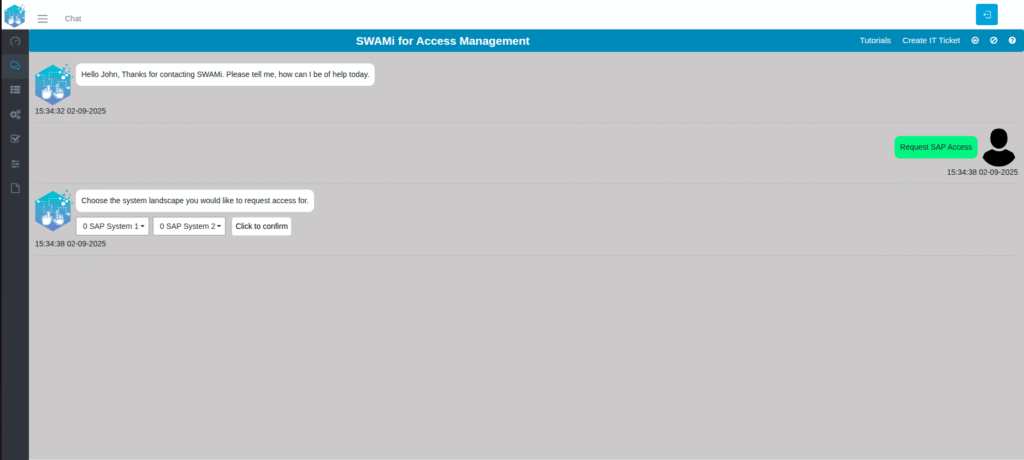Click the SWAMi logo at top left
Image resolution: width=1024 pixels, height=460 pixels.
14,15
